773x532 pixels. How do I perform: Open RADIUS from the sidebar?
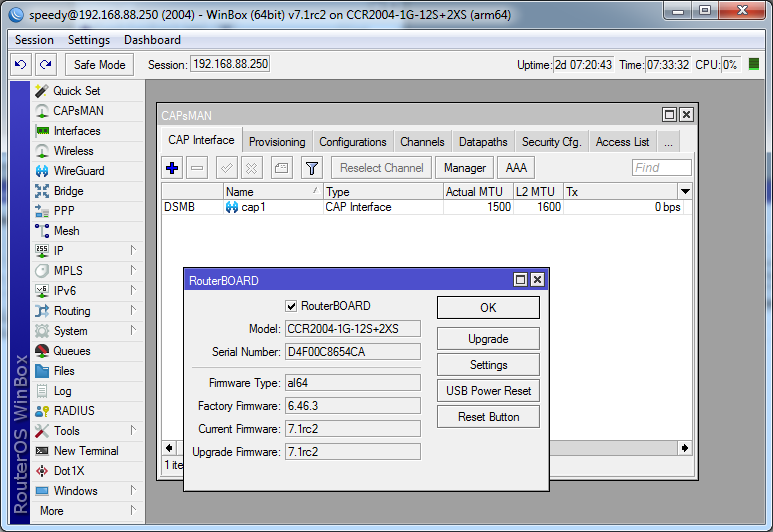tap(88, 411)
